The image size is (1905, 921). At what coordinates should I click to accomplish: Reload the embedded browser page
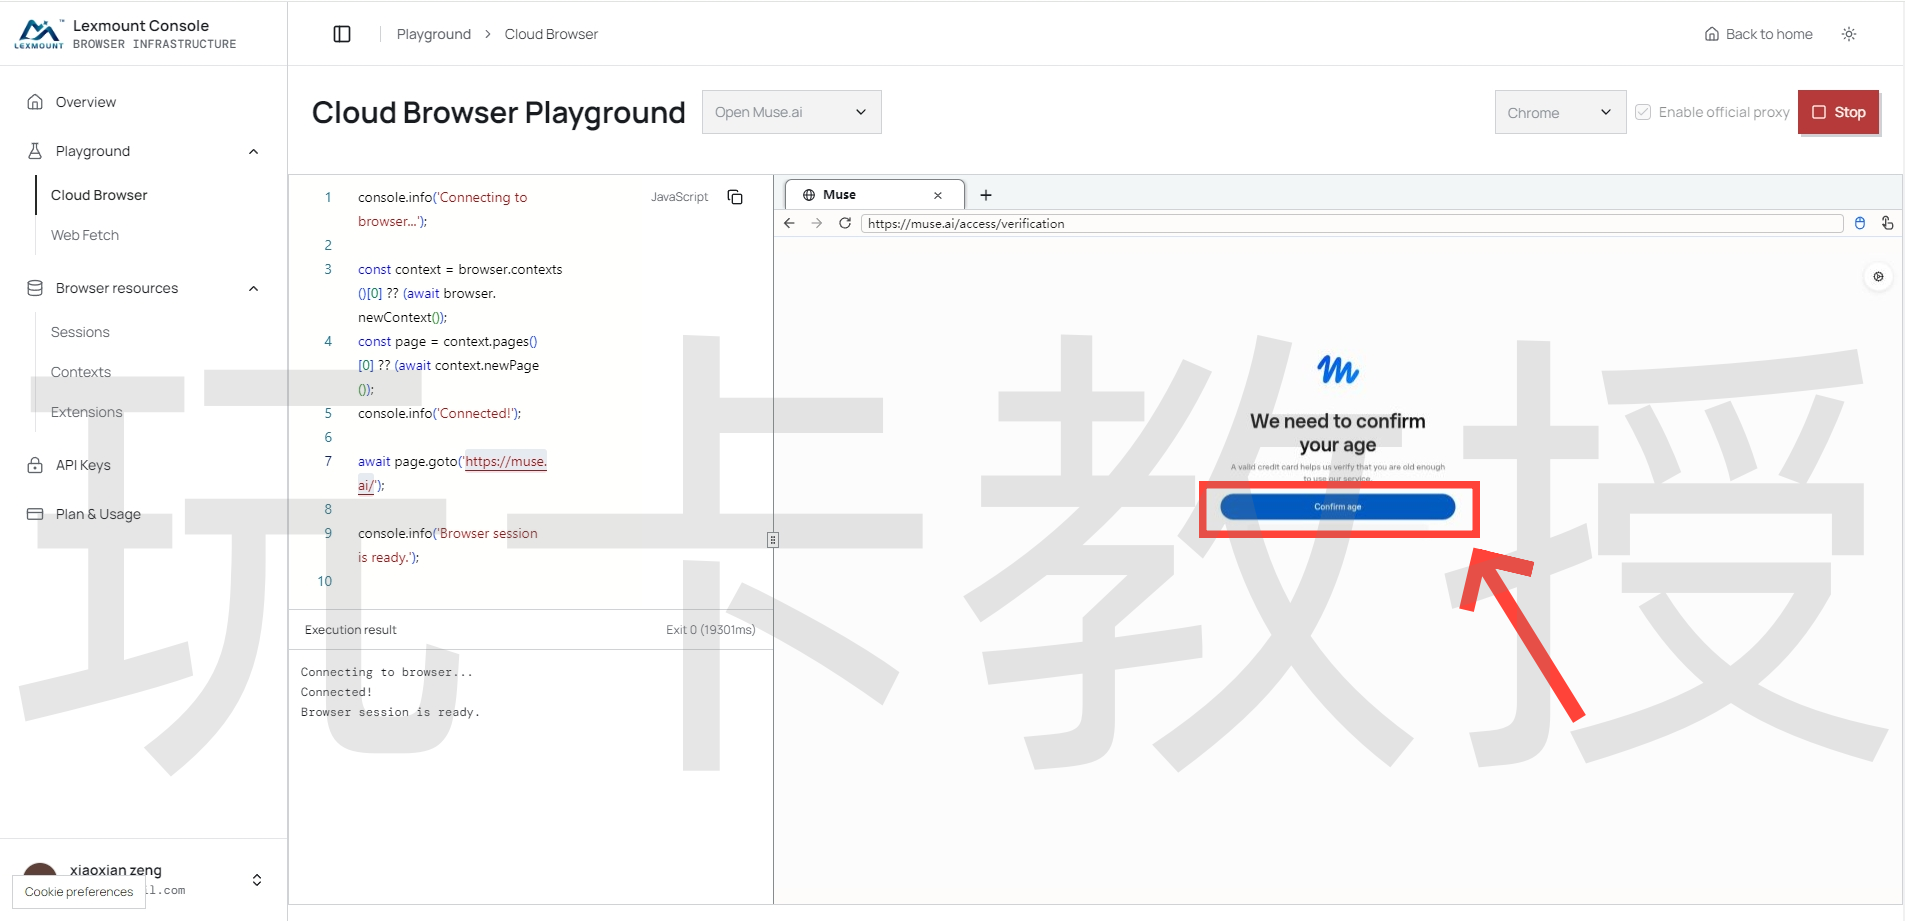tap(845, 223)
